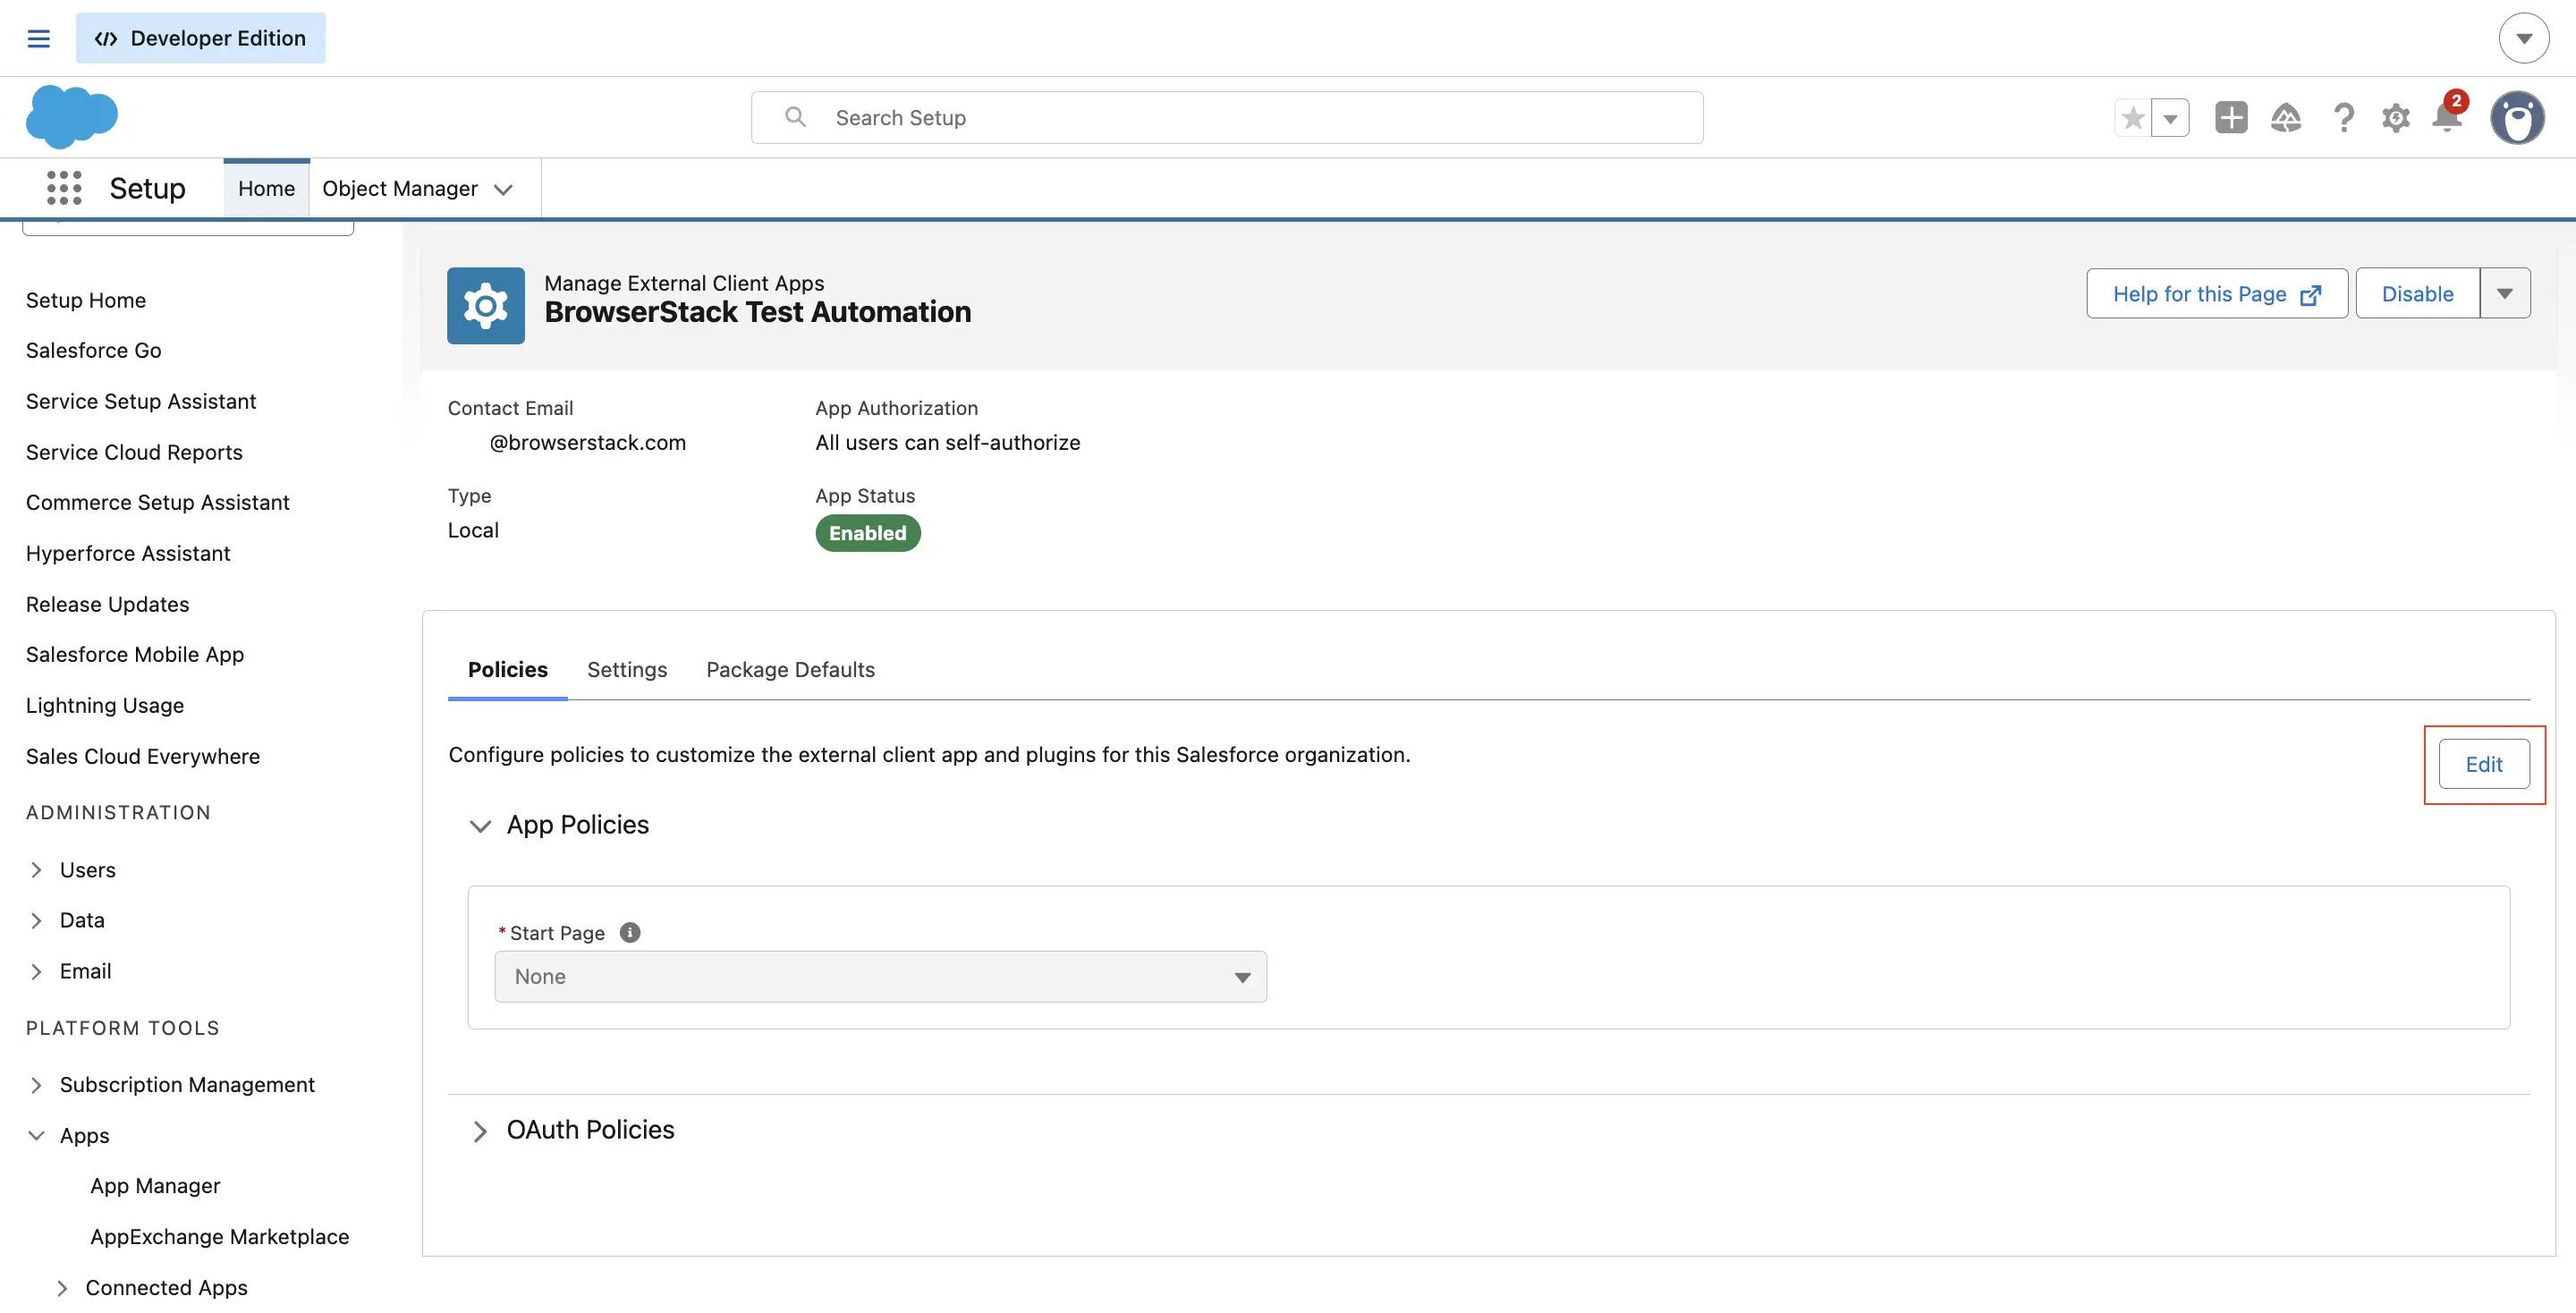The height and width of the screenshot is (1313, 2576).
Task: Click the Salesforce cloud logo
Action: click(x=71, y=116)
